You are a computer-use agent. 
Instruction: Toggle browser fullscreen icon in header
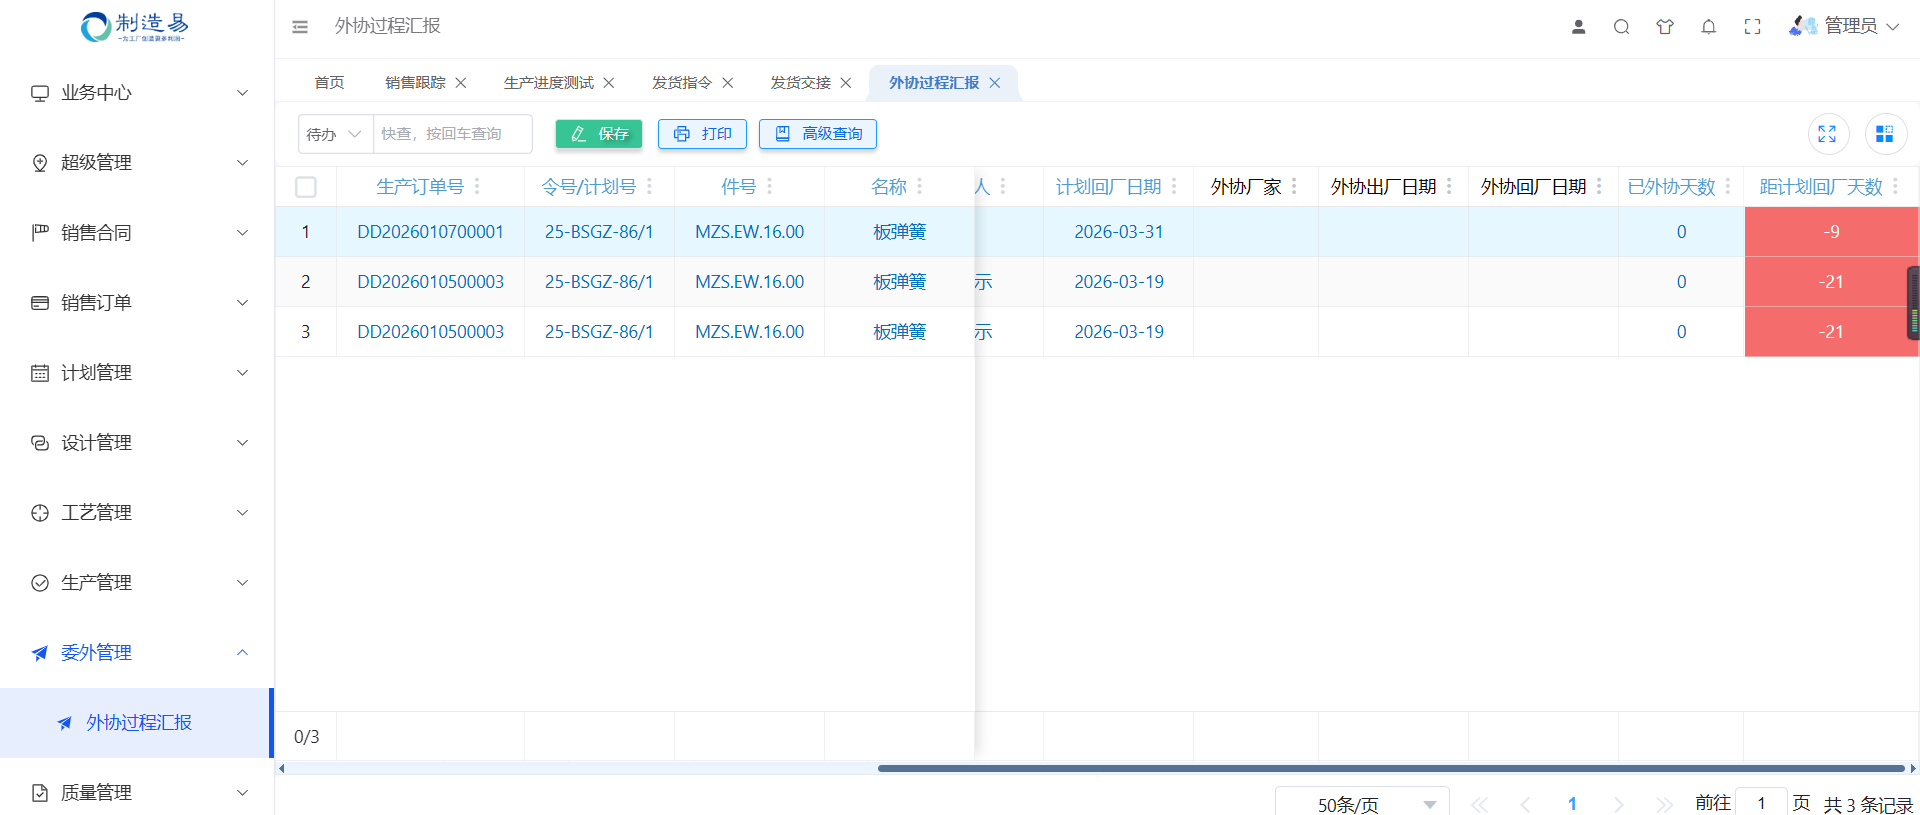click(1752, 27)
